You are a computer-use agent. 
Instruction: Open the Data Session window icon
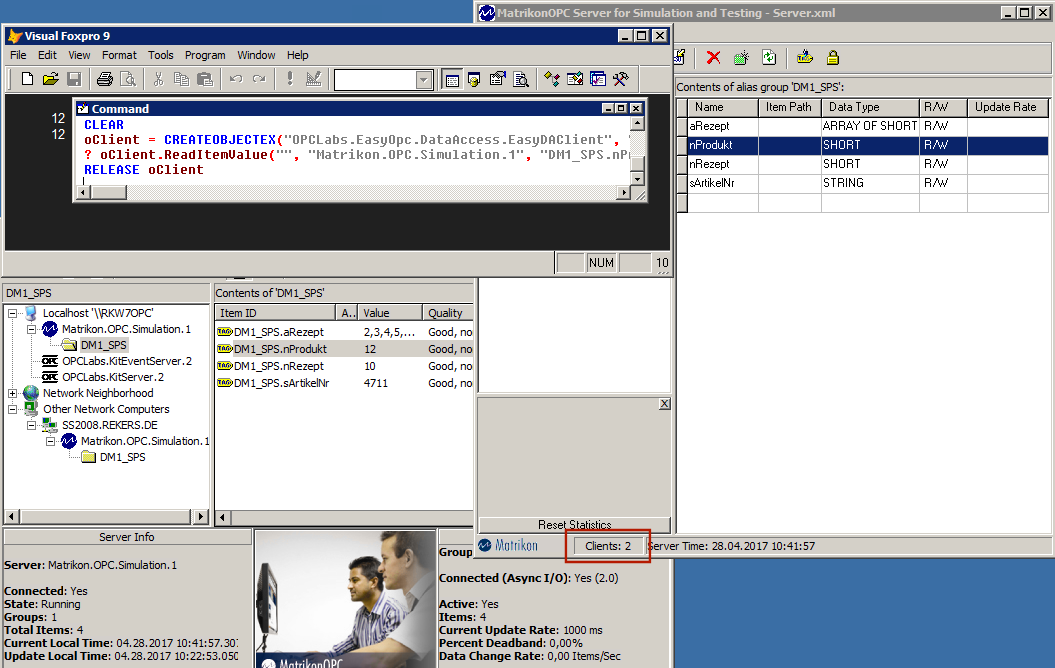pos(474,80)
